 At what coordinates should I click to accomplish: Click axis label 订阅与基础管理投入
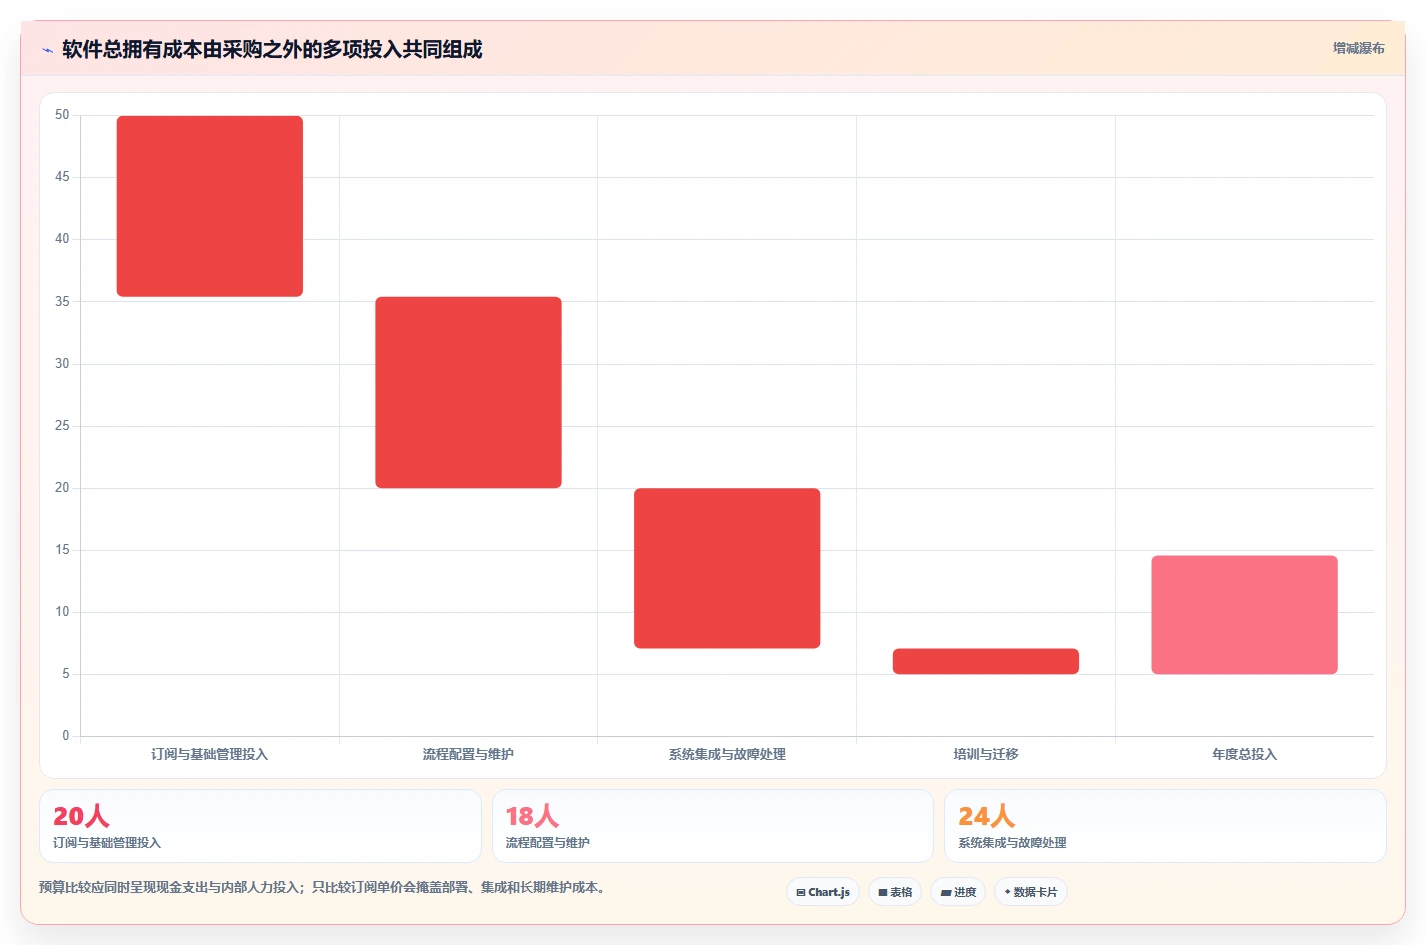pyautogui.click(x=210, y=754)
